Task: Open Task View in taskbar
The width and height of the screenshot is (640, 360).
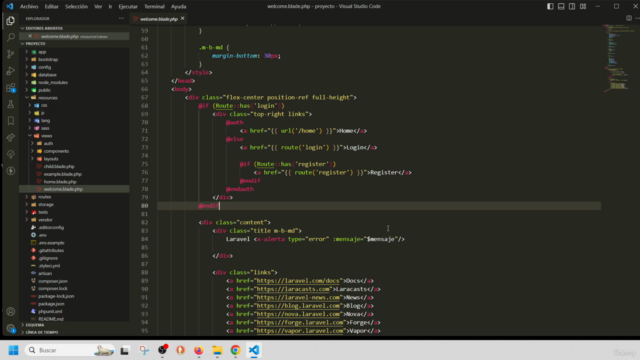Action: (x=124, y=350)
